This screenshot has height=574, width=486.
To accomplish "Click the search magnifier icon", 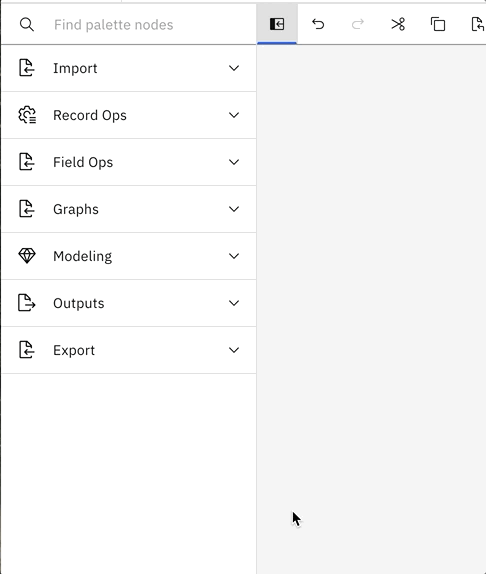I will pos(27,25).
